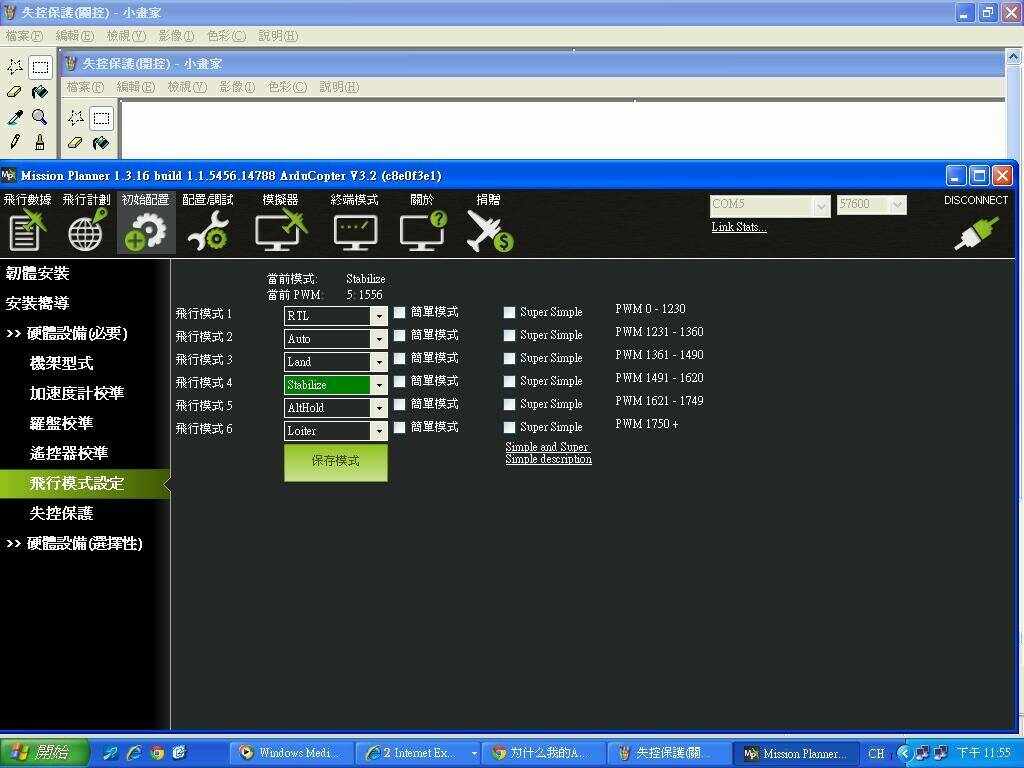Enable 簡單模式 checkbox for flight mode 1
This screenshot has height=768, width=1024.
point(400,312)
